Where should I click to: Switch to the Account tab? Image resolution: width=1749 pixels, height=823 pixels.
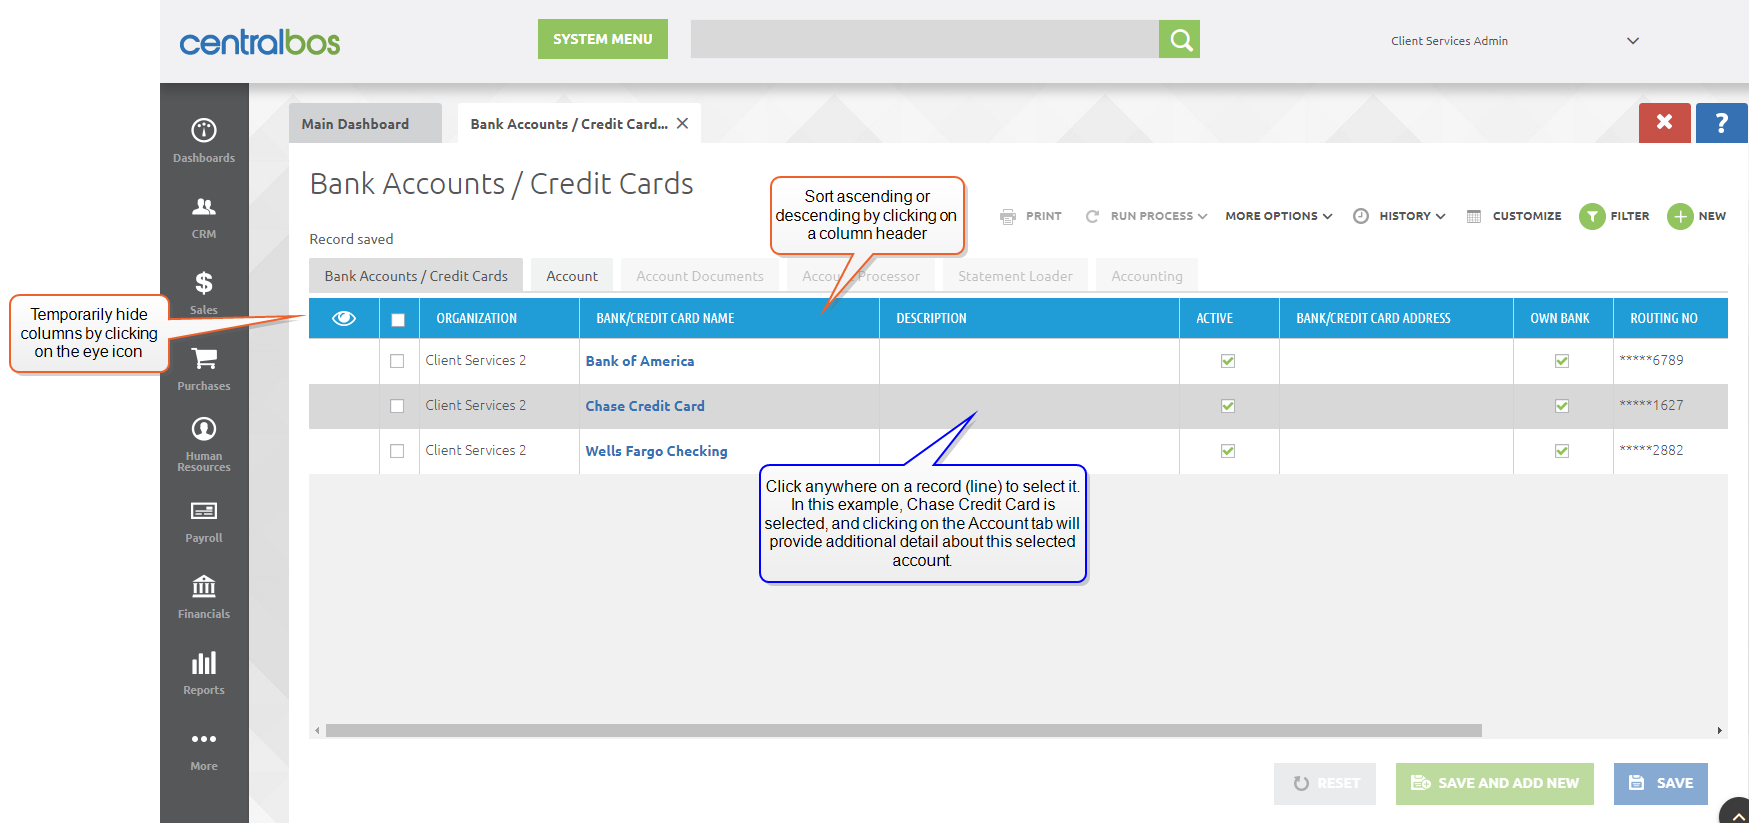(x=572, y=276)
